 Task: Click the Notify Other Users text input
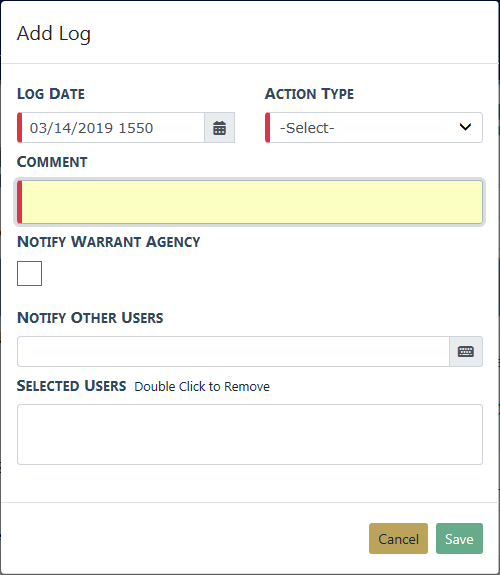233,351
